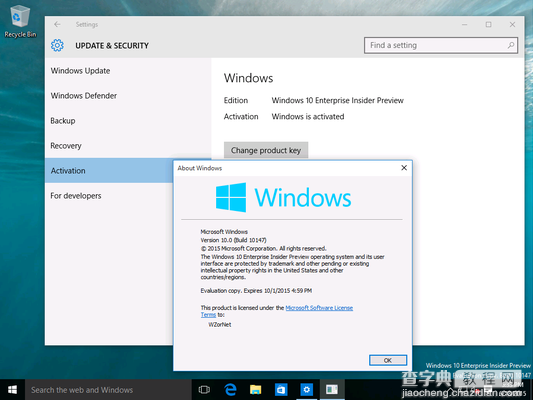Open the Recycle Bin desktop icon

tap(20, 21)
